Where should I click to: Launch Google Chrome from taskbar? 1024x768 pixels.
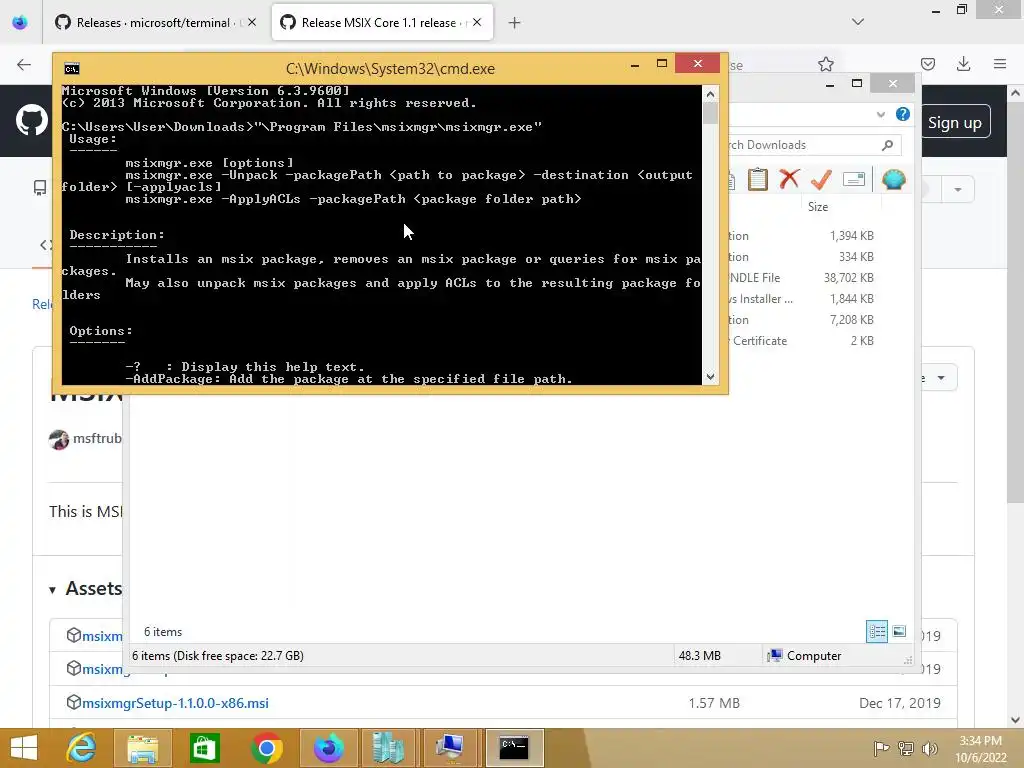[x=266, y=748]
